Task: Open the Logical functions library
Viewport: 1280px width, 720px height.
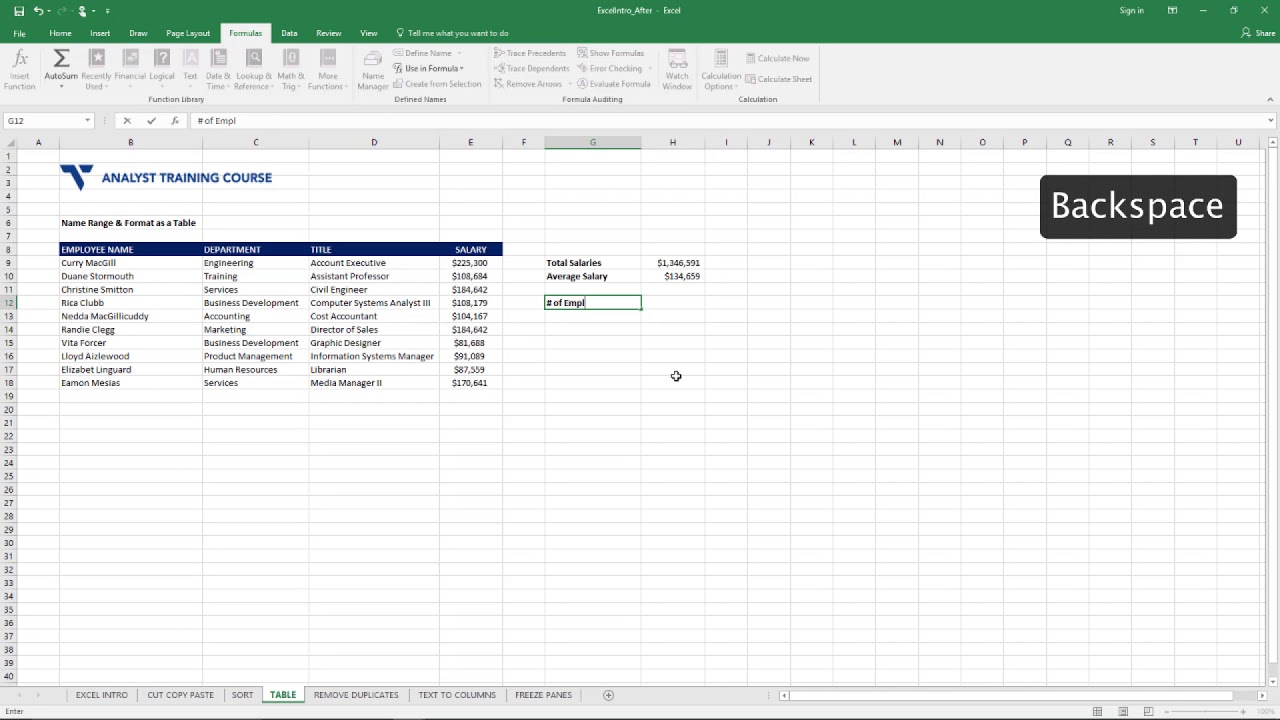Action: [162, 70]
